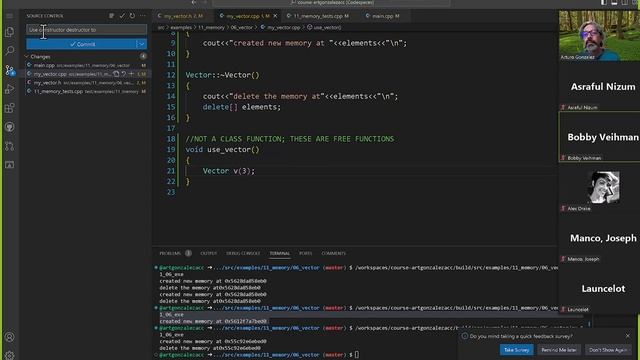Open GitHub Pull Requests view icon
Screen dimensions: 640x360
click(9, 146)
